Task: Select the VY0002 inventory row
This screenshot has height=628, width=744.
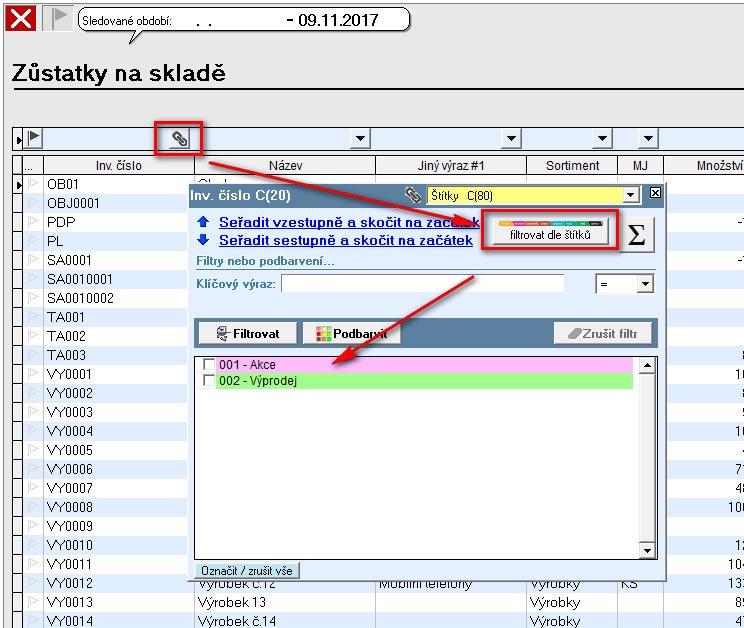Action: click(x=115, y=393)
